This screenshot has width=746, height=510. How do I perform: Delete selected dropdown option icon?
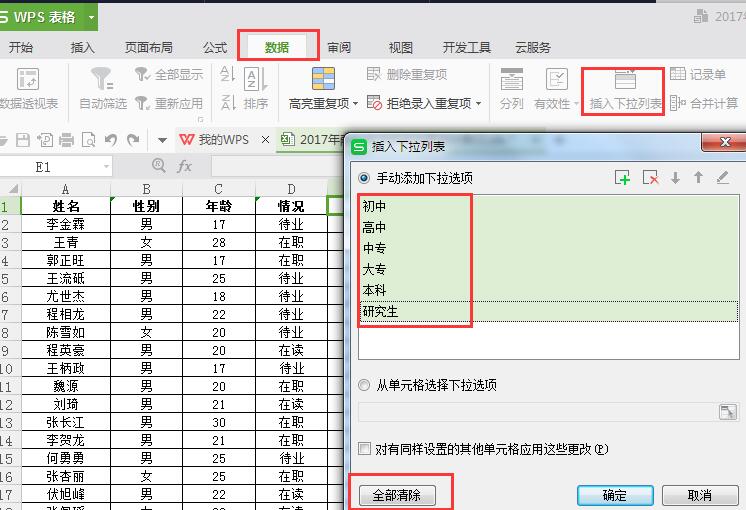point(650,177)
